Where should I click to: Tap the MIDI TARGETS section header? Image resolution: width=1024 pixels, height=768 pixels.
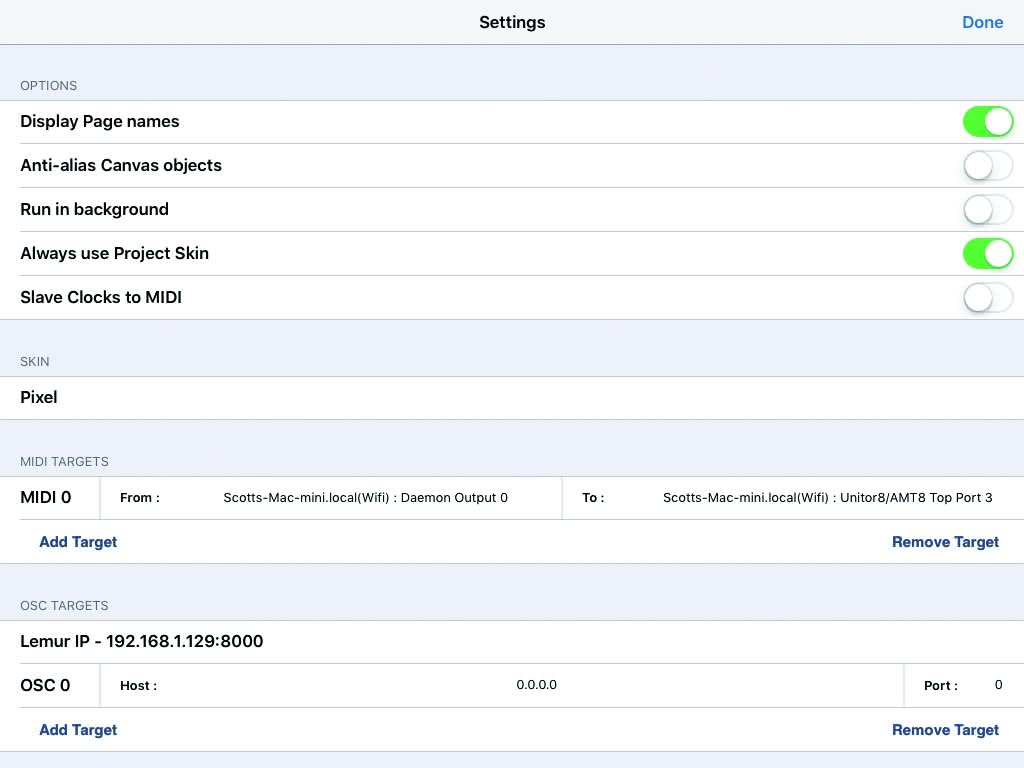64,462
